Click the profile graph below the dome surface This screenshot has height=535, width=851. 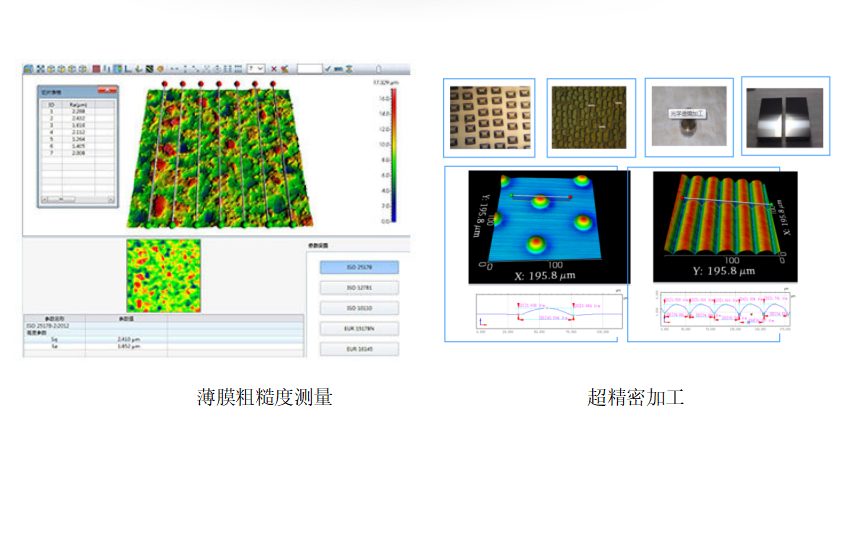(x=549, y=311)
